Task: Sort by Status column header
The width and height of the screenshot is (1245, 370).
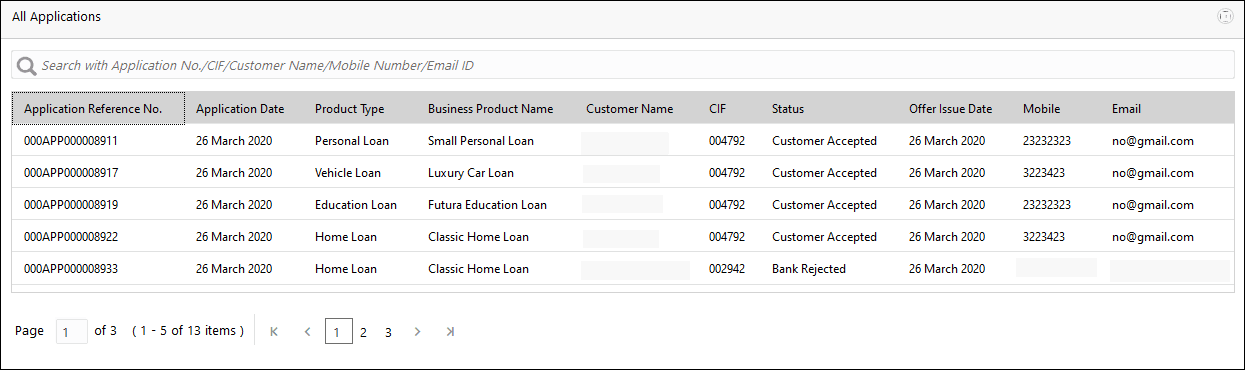Action: [788, 109]
